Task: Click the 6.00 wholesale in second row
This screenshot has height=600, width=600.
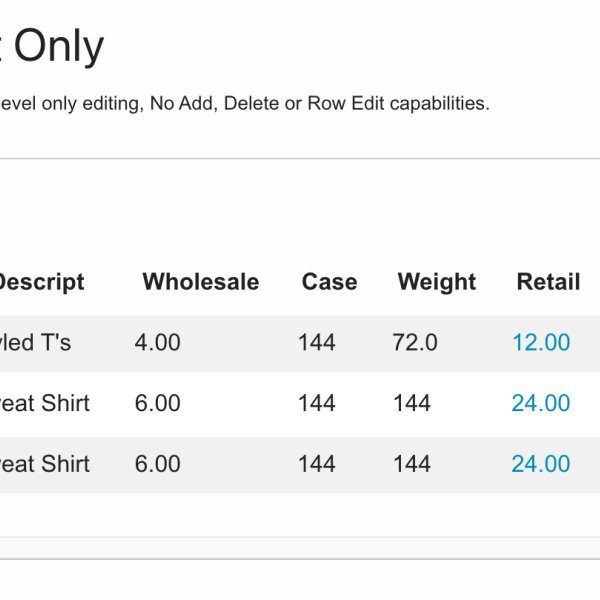Action: tap(158, 404)
